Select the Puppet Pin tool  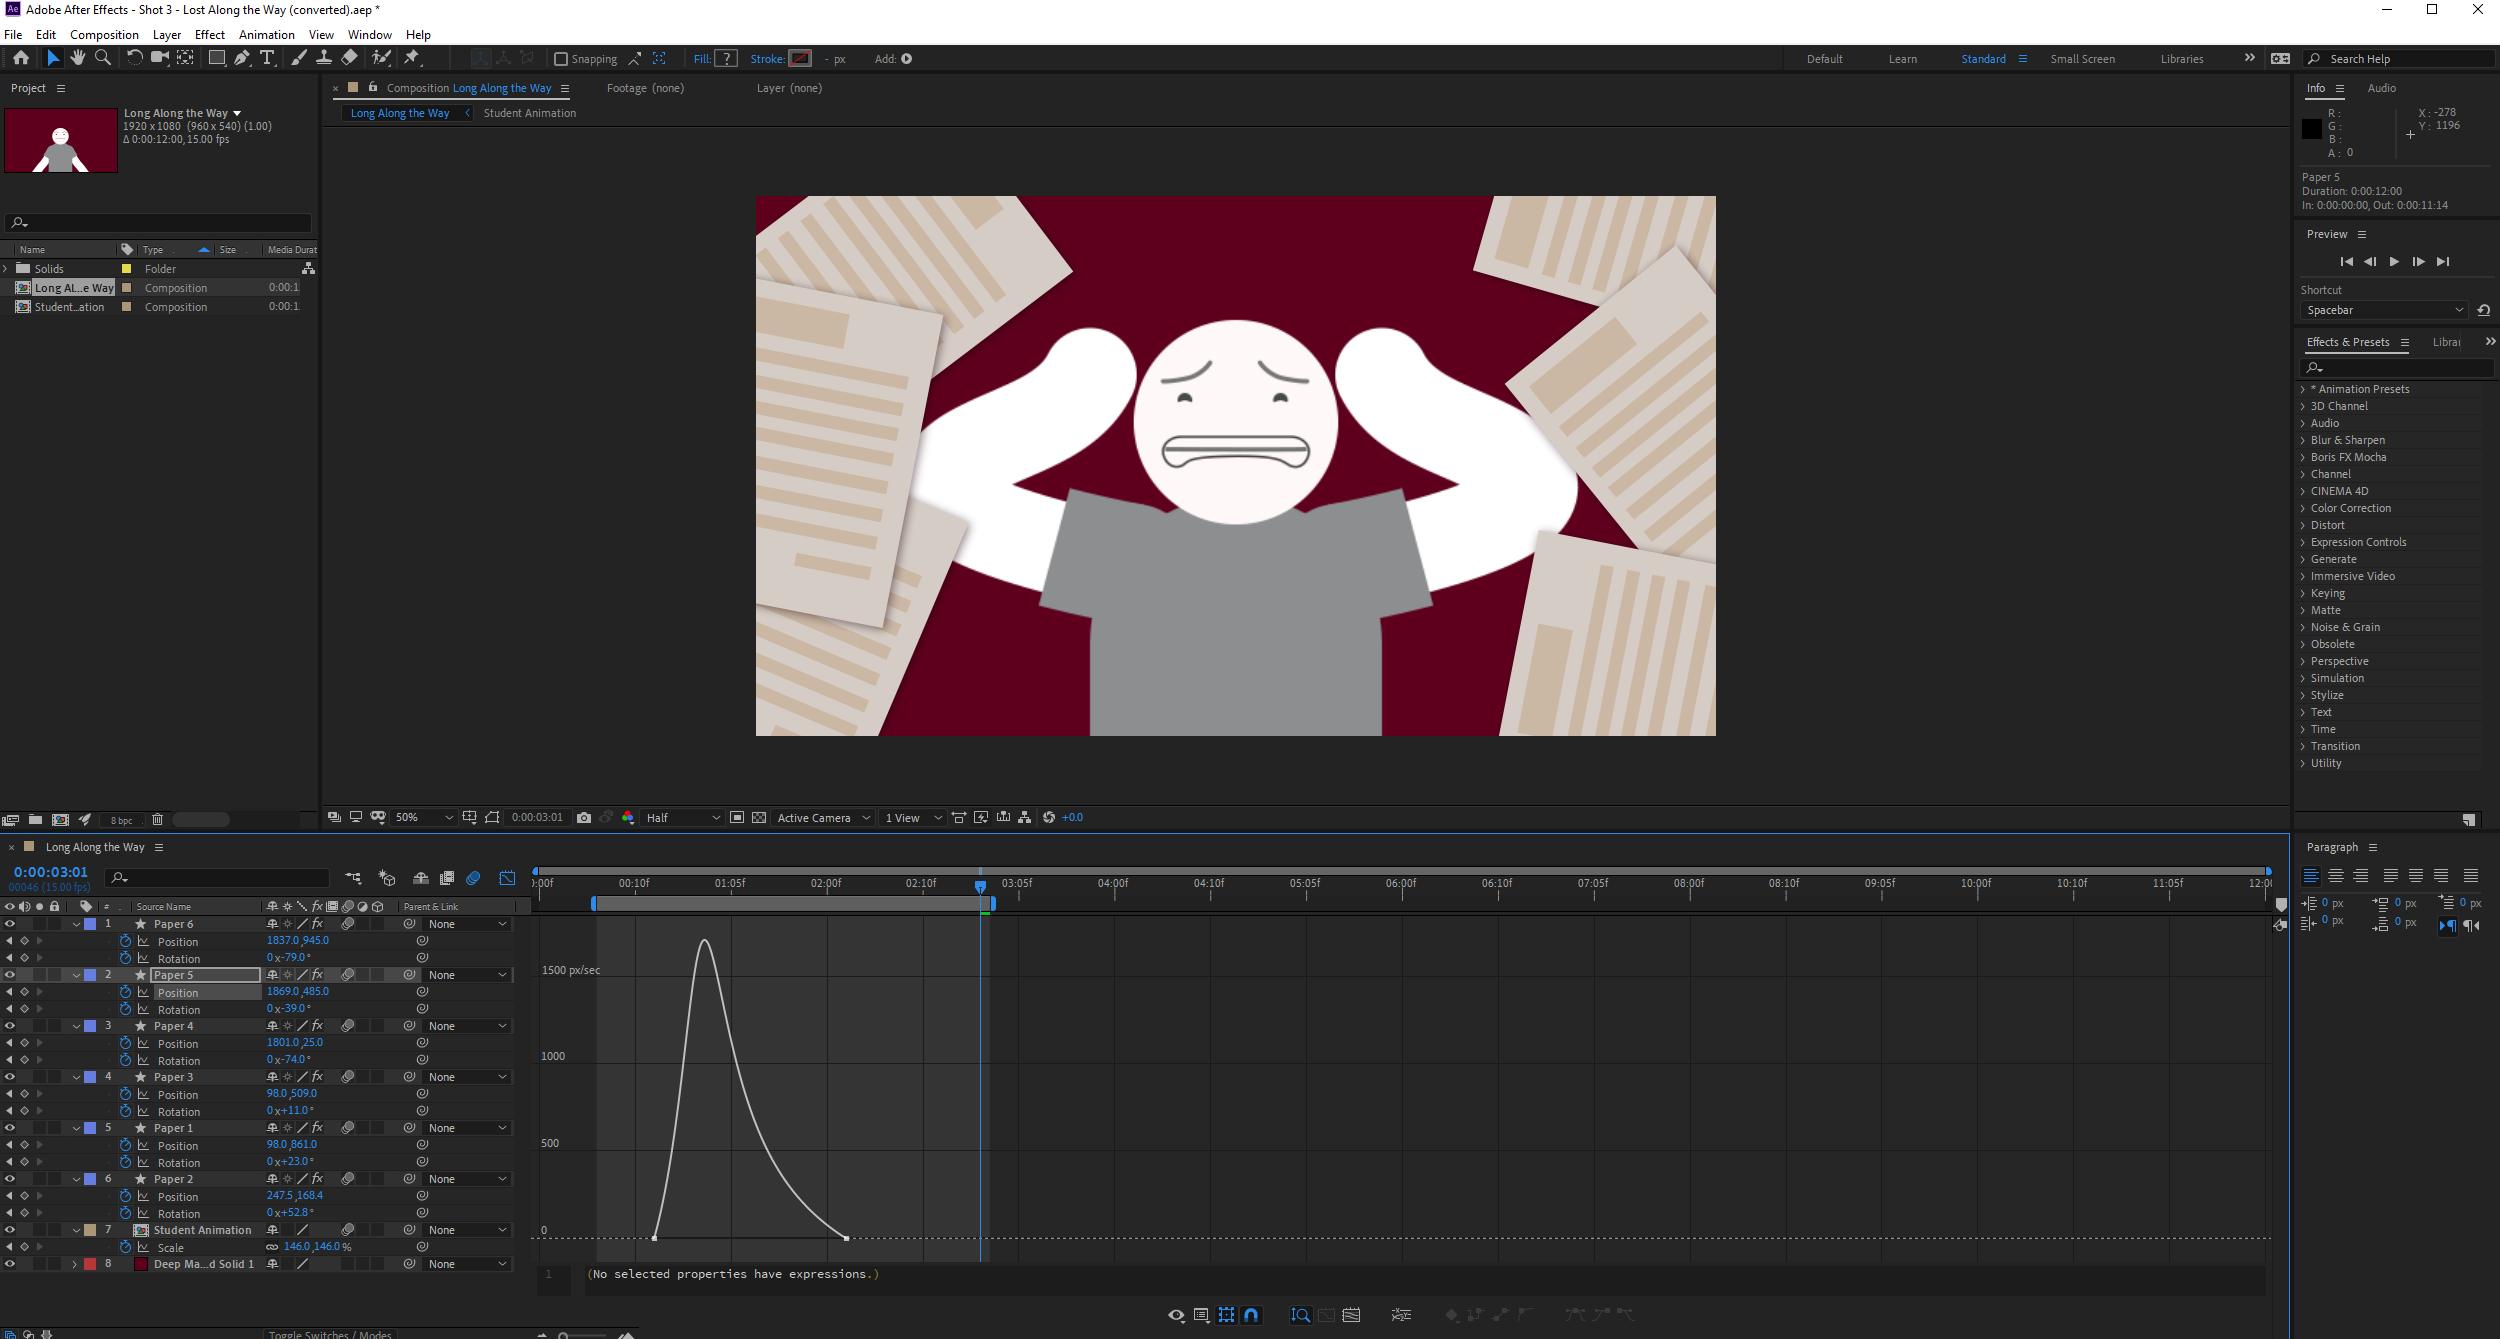point(412,58)
